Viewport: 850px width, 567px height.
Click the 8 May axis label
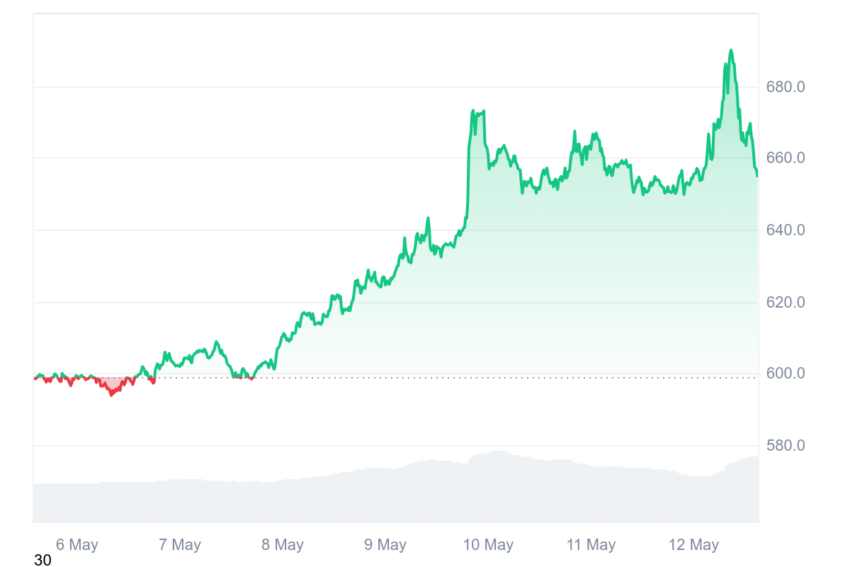(x=282, y=544)
